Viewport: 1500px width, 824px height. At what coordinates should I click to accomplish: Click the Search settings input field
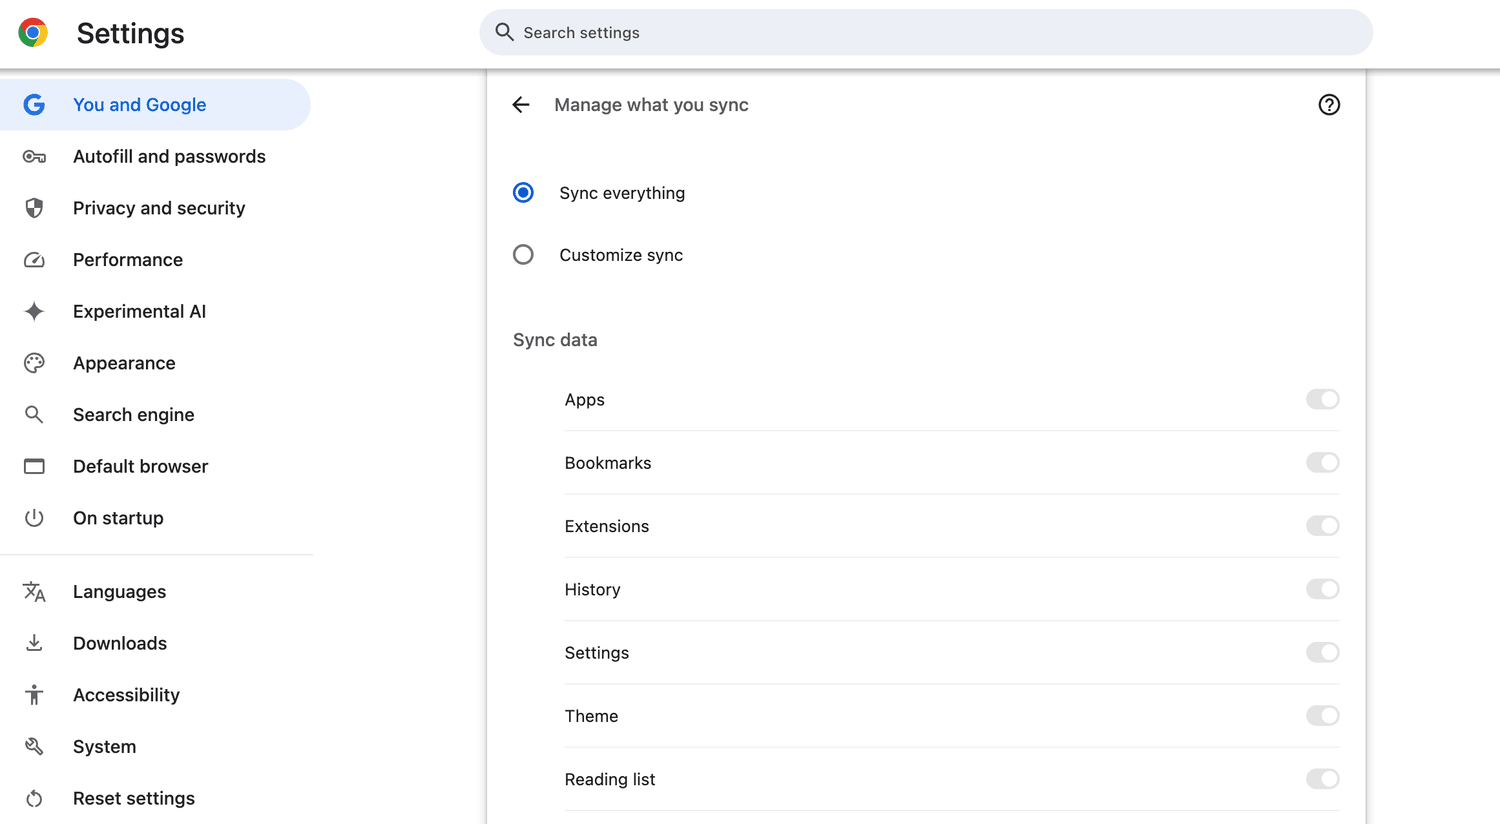coord(925,33)
